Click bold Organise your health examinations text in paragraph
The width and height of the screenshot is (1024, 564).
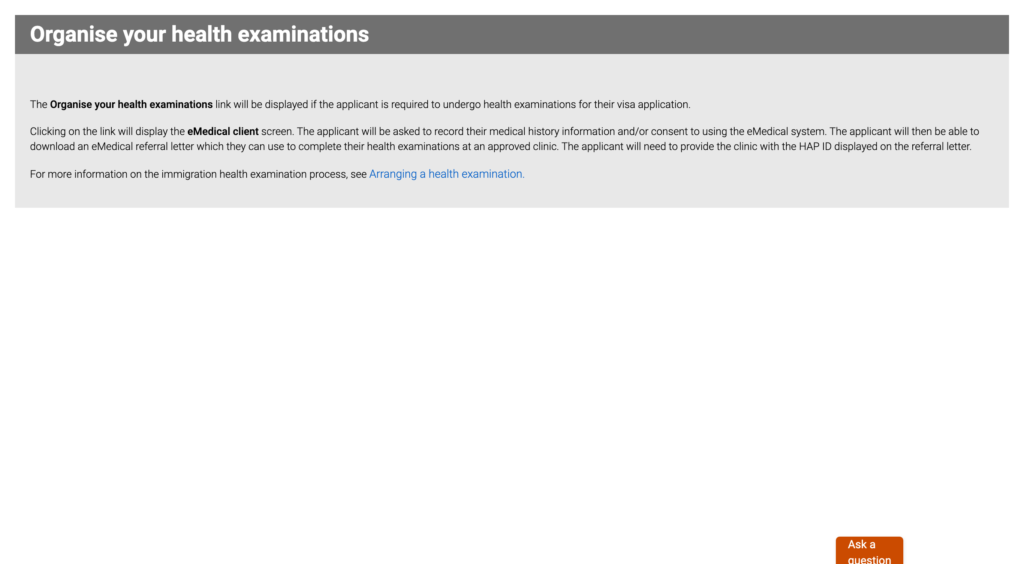click(x=131, y=105)
